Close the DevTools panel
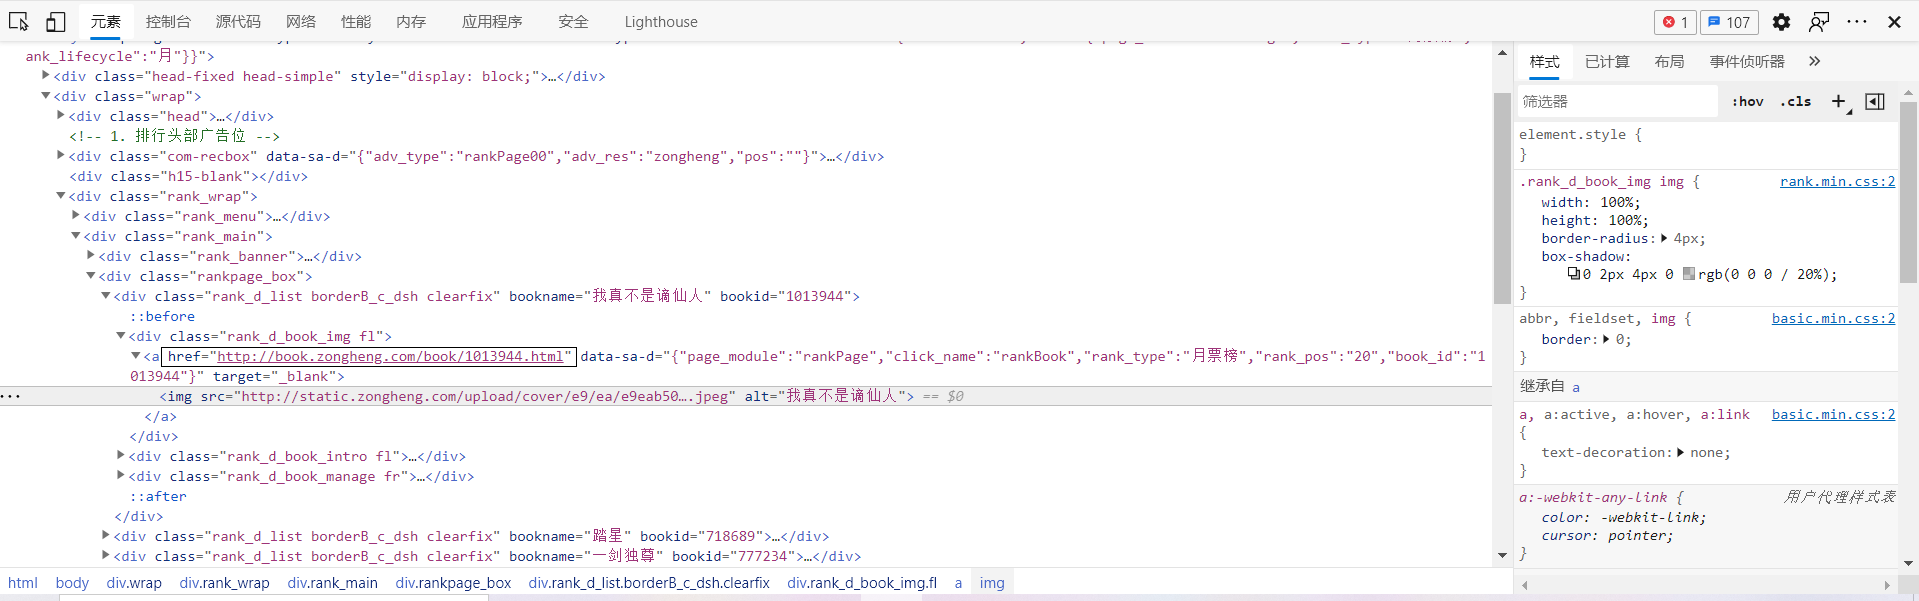1919x601 pixels. [1894, 22]
